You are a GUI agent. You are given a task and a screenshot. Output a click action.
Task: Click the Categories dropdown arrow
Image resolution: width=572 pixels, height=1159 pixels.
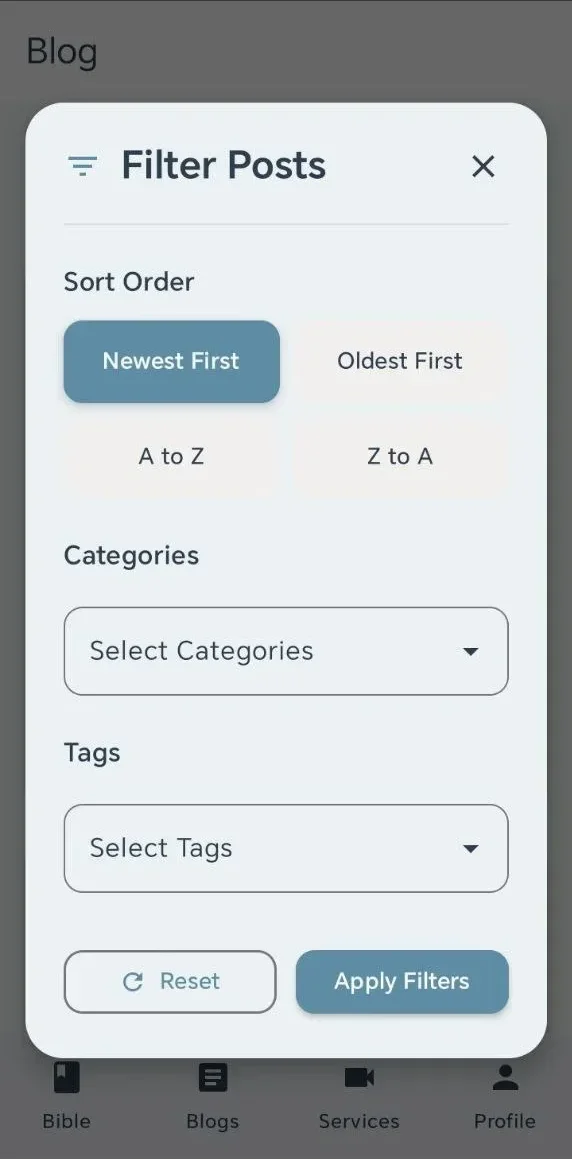pyautogui.click(x=470, y=651)
